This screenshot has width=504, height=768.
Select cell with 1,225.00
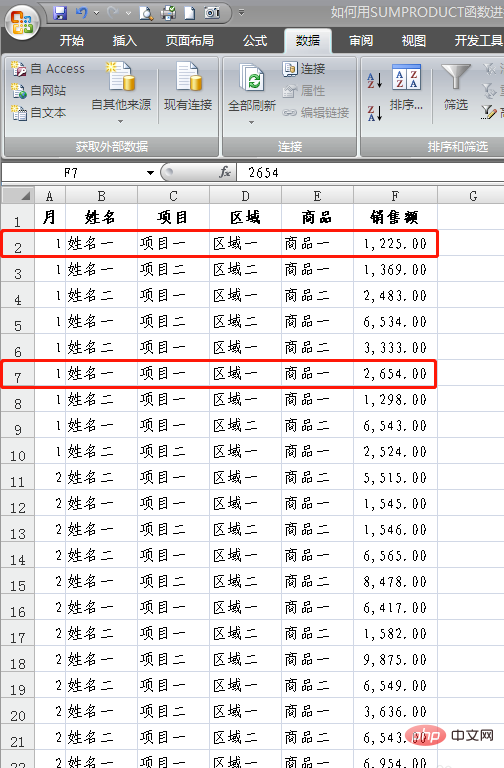pos(395,243)
